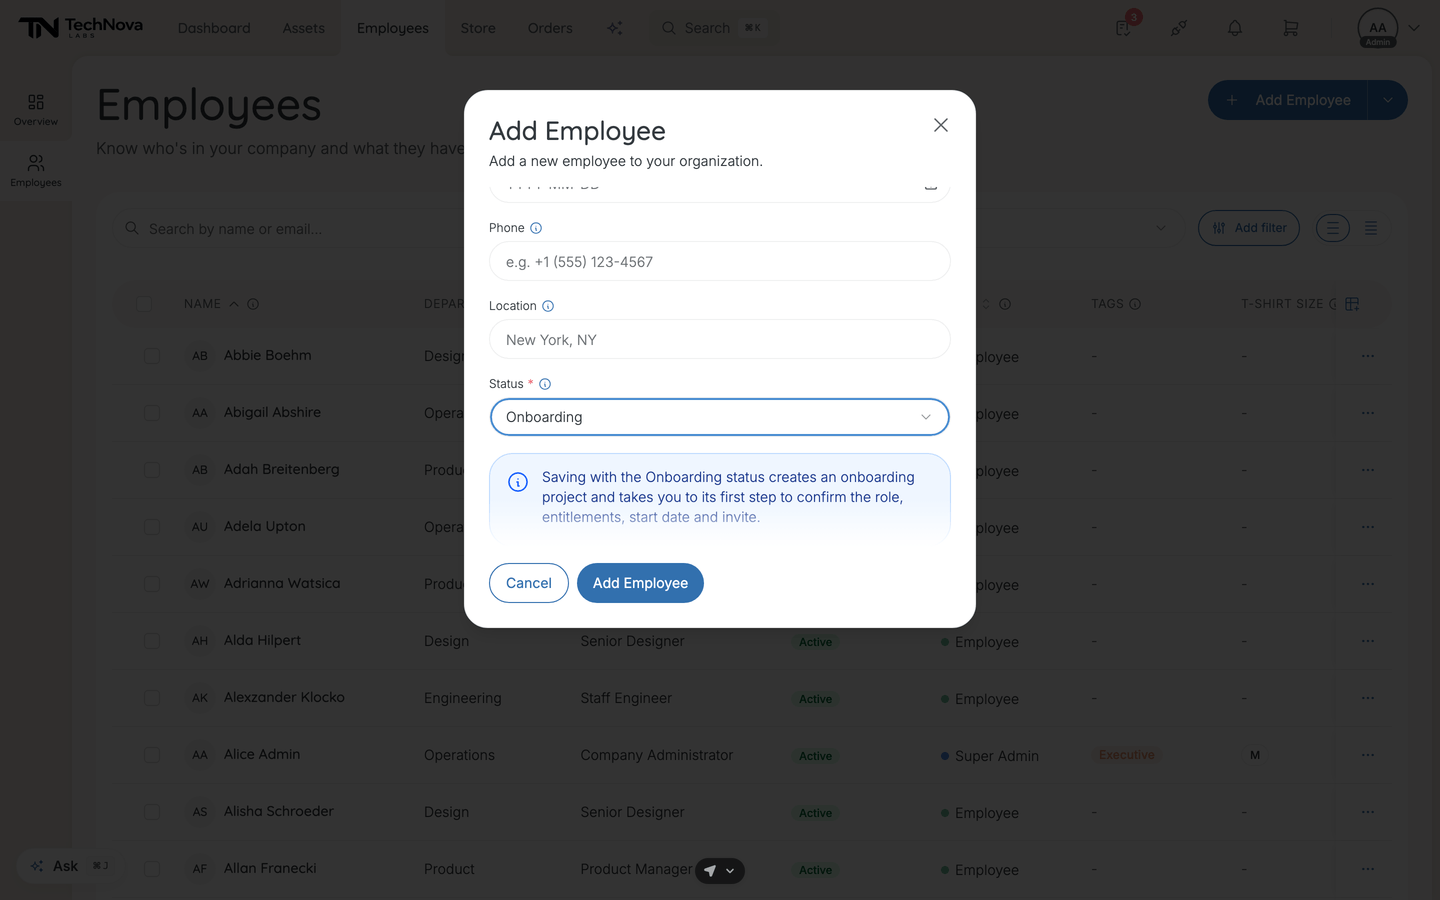The height and width of the screenshot is (900, 1440).
Task: Click the Location field info icon
Action: (548, 306)
